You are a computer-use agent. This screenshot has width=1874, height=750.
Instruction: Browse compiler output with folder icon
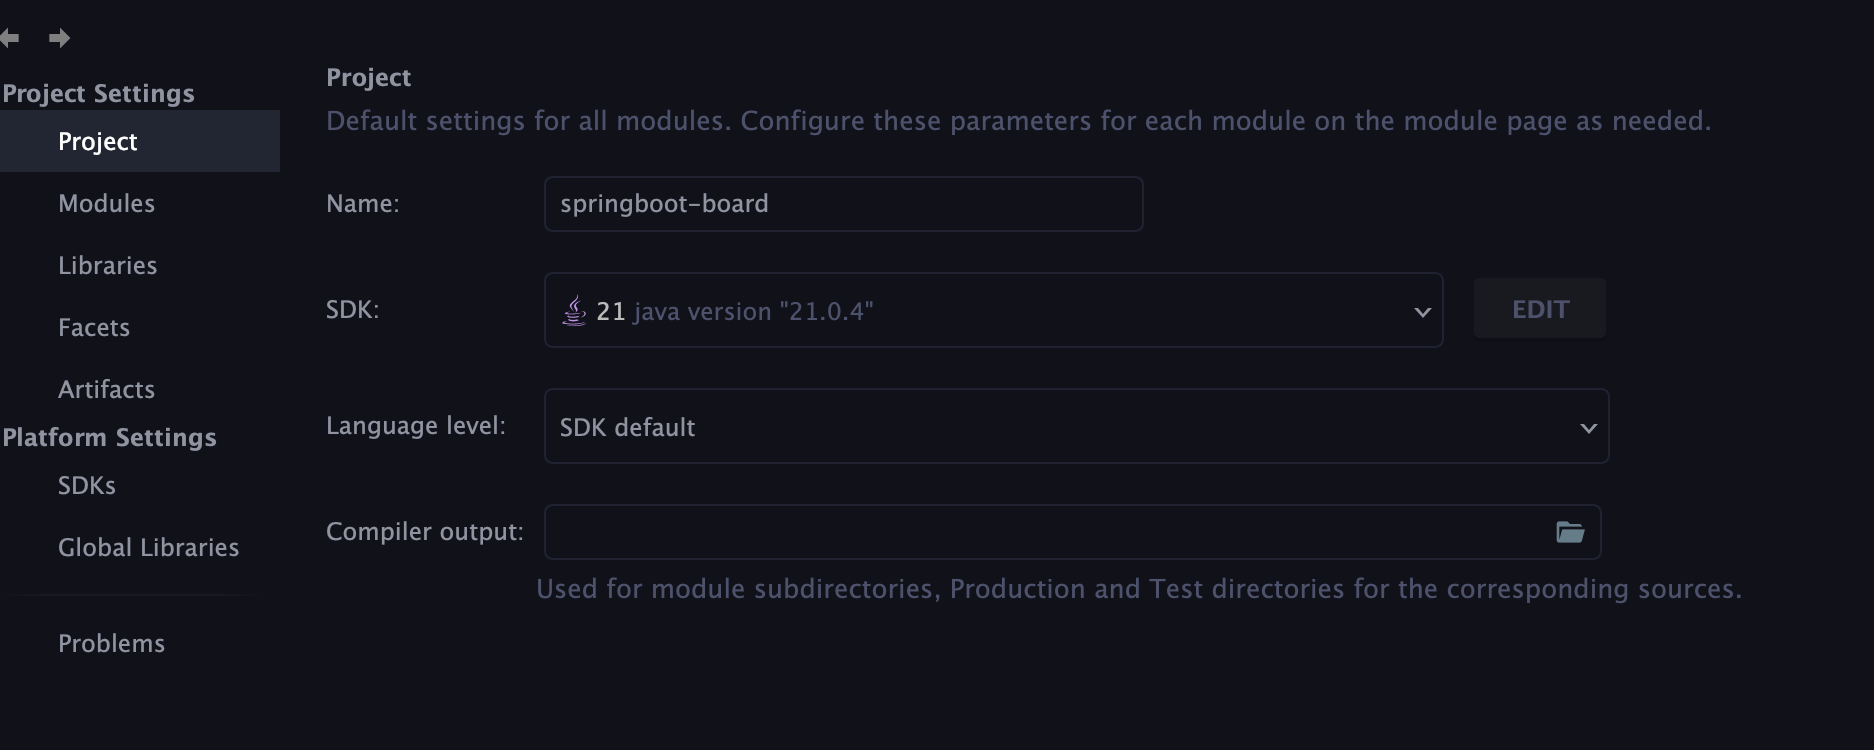tap(1570, 532)
